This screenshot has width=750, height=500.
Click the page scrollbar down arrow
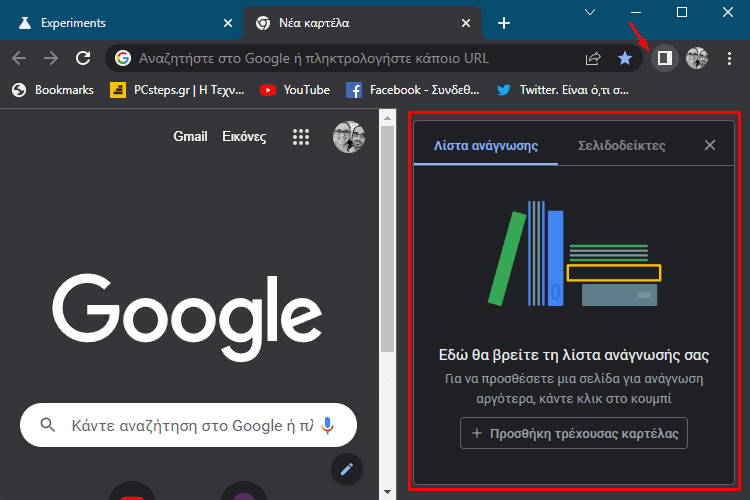[387, 491]
